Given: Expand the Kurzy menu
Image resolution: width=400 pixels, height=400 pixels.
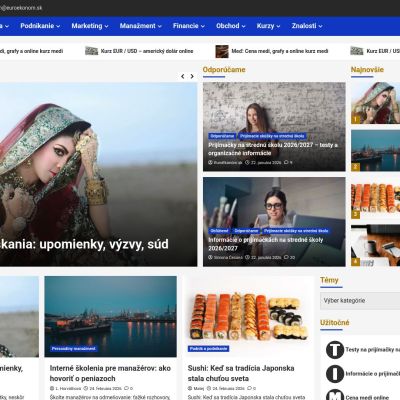Looking at the screenshot, I should pos(268,26).
